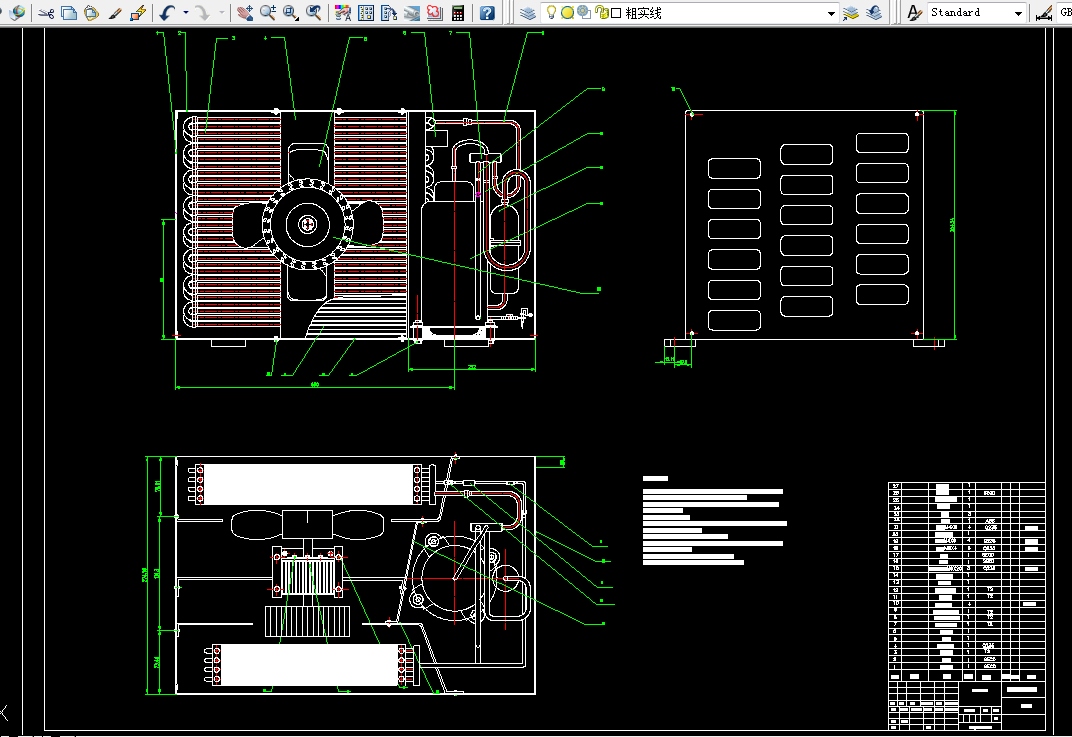
Task: Cut selection with the scissors icon
Action: point(46,12)
